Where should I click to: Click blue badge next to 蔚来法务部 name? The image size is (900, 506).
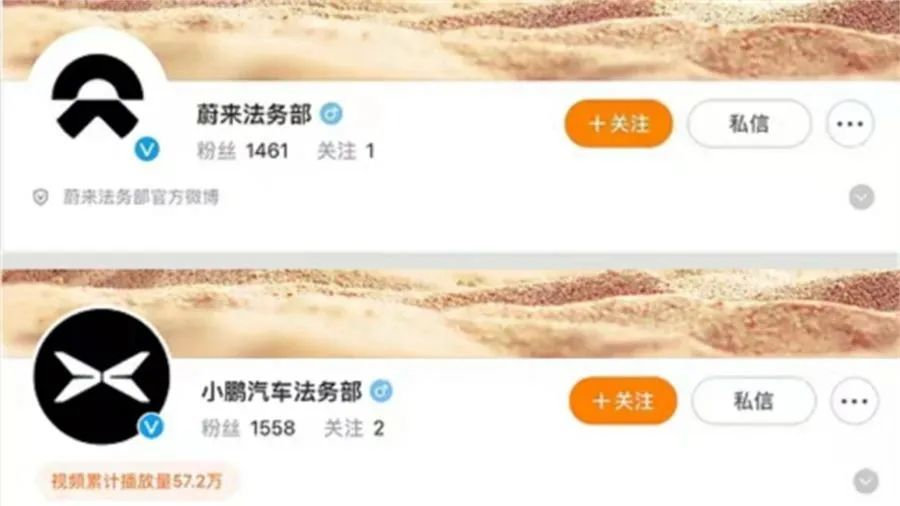(331, 114)
